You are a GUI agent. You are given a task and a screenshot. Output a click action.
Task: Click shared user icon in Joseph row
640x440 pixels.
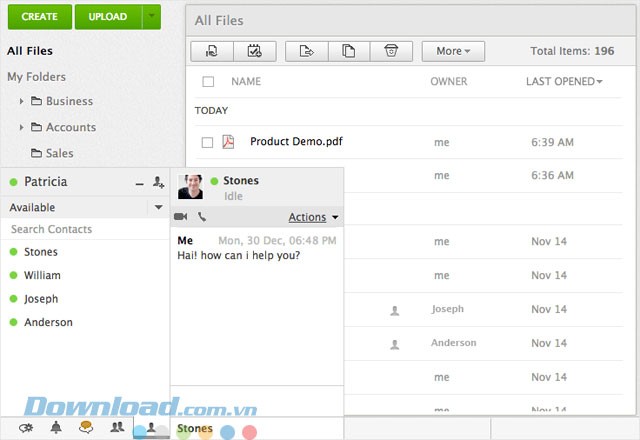point(395,311)
